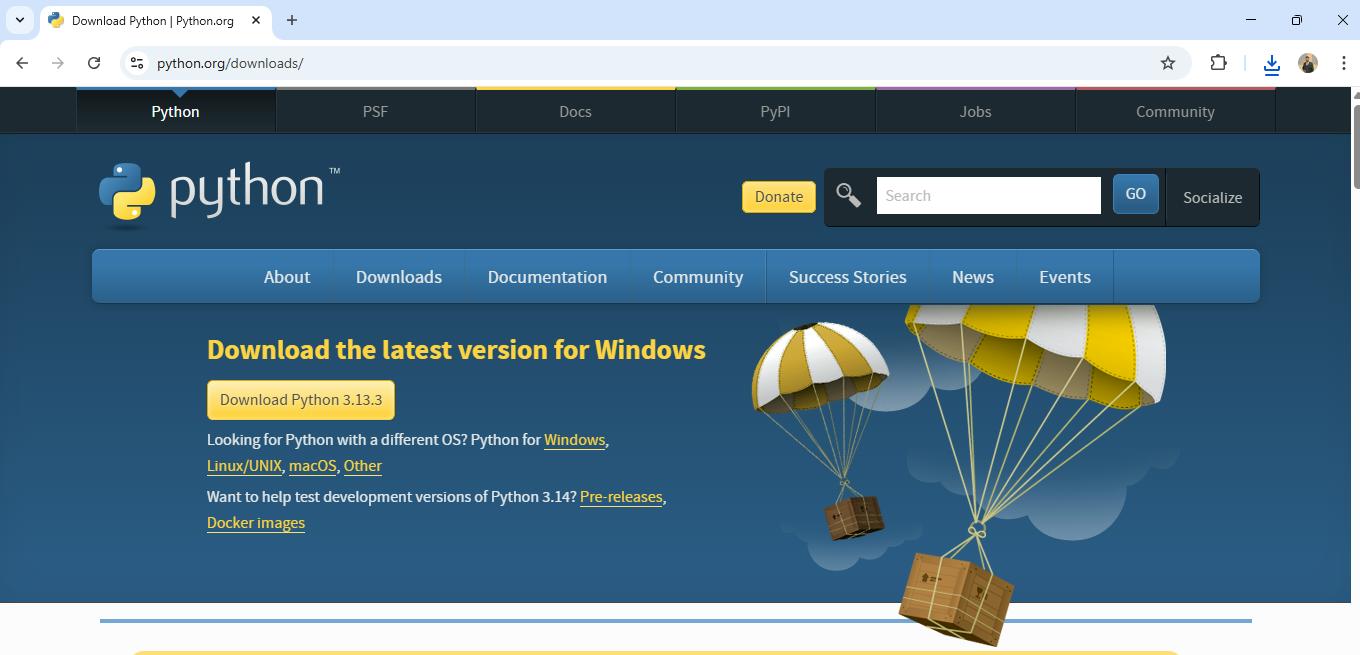Bookmark this page with star icon

pos(1167,63)
